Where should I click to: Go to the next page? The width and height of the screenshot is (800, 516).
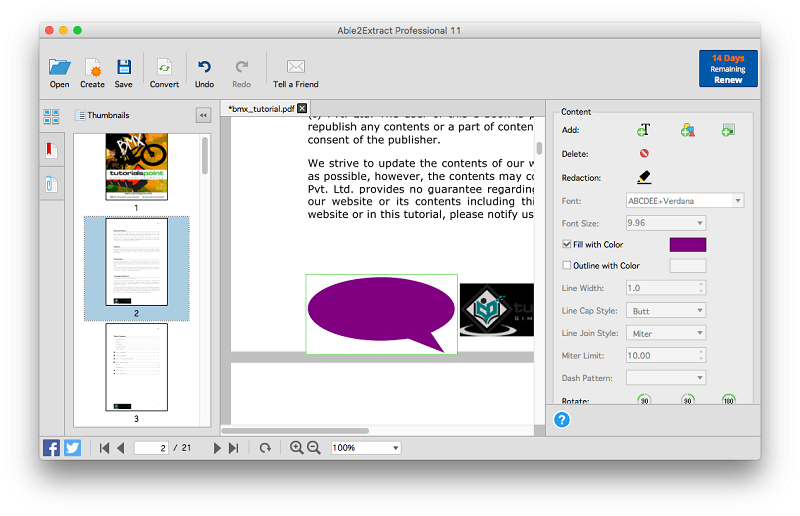pos(217,448)
